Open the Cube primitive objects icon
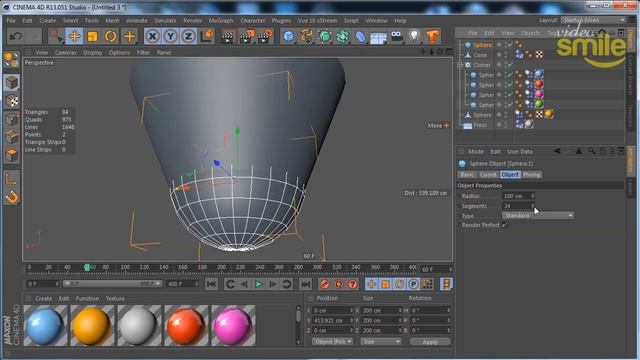The width and height of the screenshot is (640, 360). [x=288, y=36]
